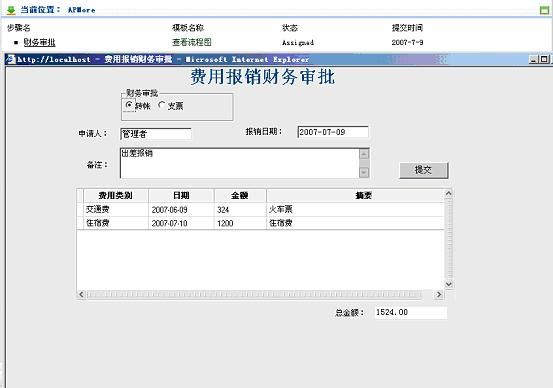The image size is (553, 388).
Task: Click the 住宿费 summary cell
Action: click(x=356, y=223)
